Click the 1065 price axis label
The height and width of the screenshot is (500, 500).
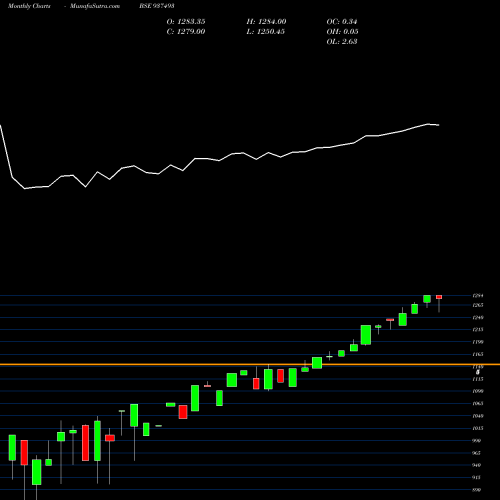click(478, 404)
